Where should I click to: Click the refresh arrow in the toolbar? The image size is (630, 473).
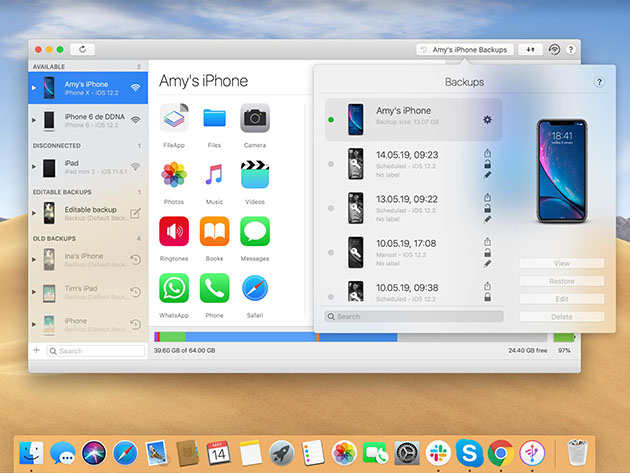[82, 49]
